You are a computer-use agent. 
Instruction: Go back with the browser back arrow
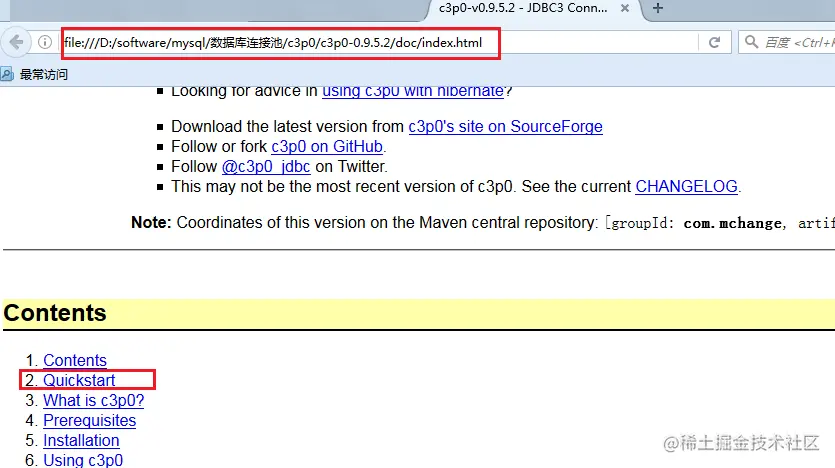click(17, 42)
